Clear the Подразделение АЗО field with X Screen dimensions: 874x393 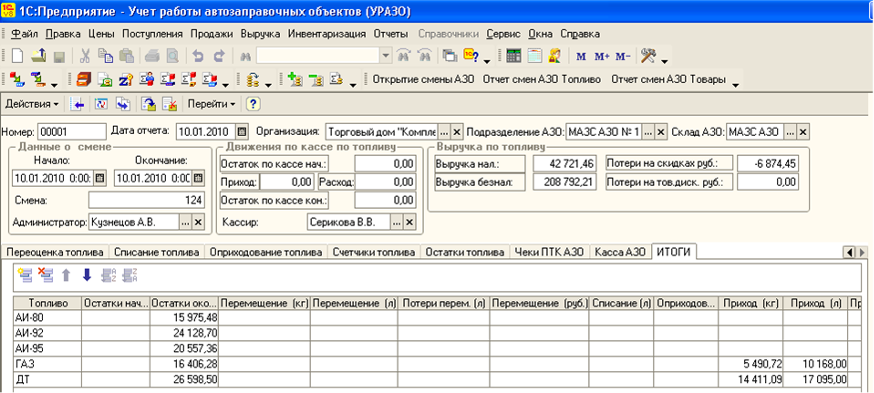[x=661, y=132]
